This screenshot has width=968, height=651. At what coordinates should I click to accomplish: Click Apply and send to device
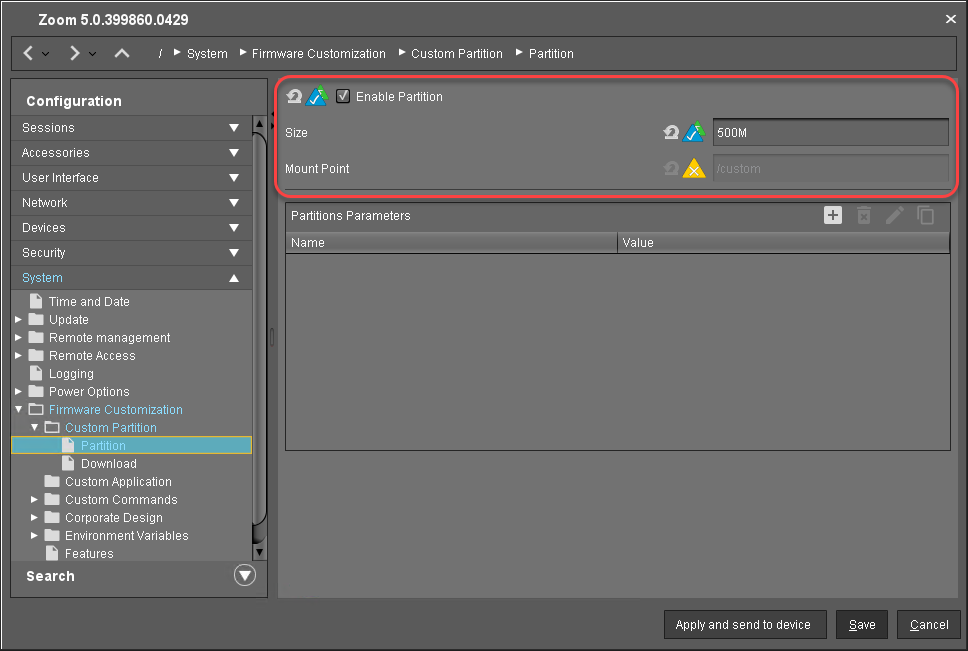(x=743, y=625)
